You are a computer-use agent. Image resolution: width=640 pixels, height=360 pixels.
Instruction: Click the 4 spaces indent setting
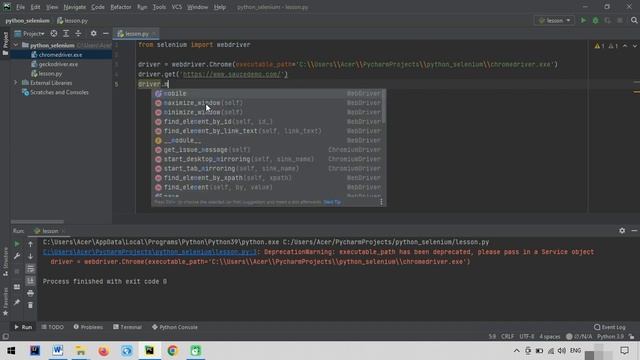point(550,337)
